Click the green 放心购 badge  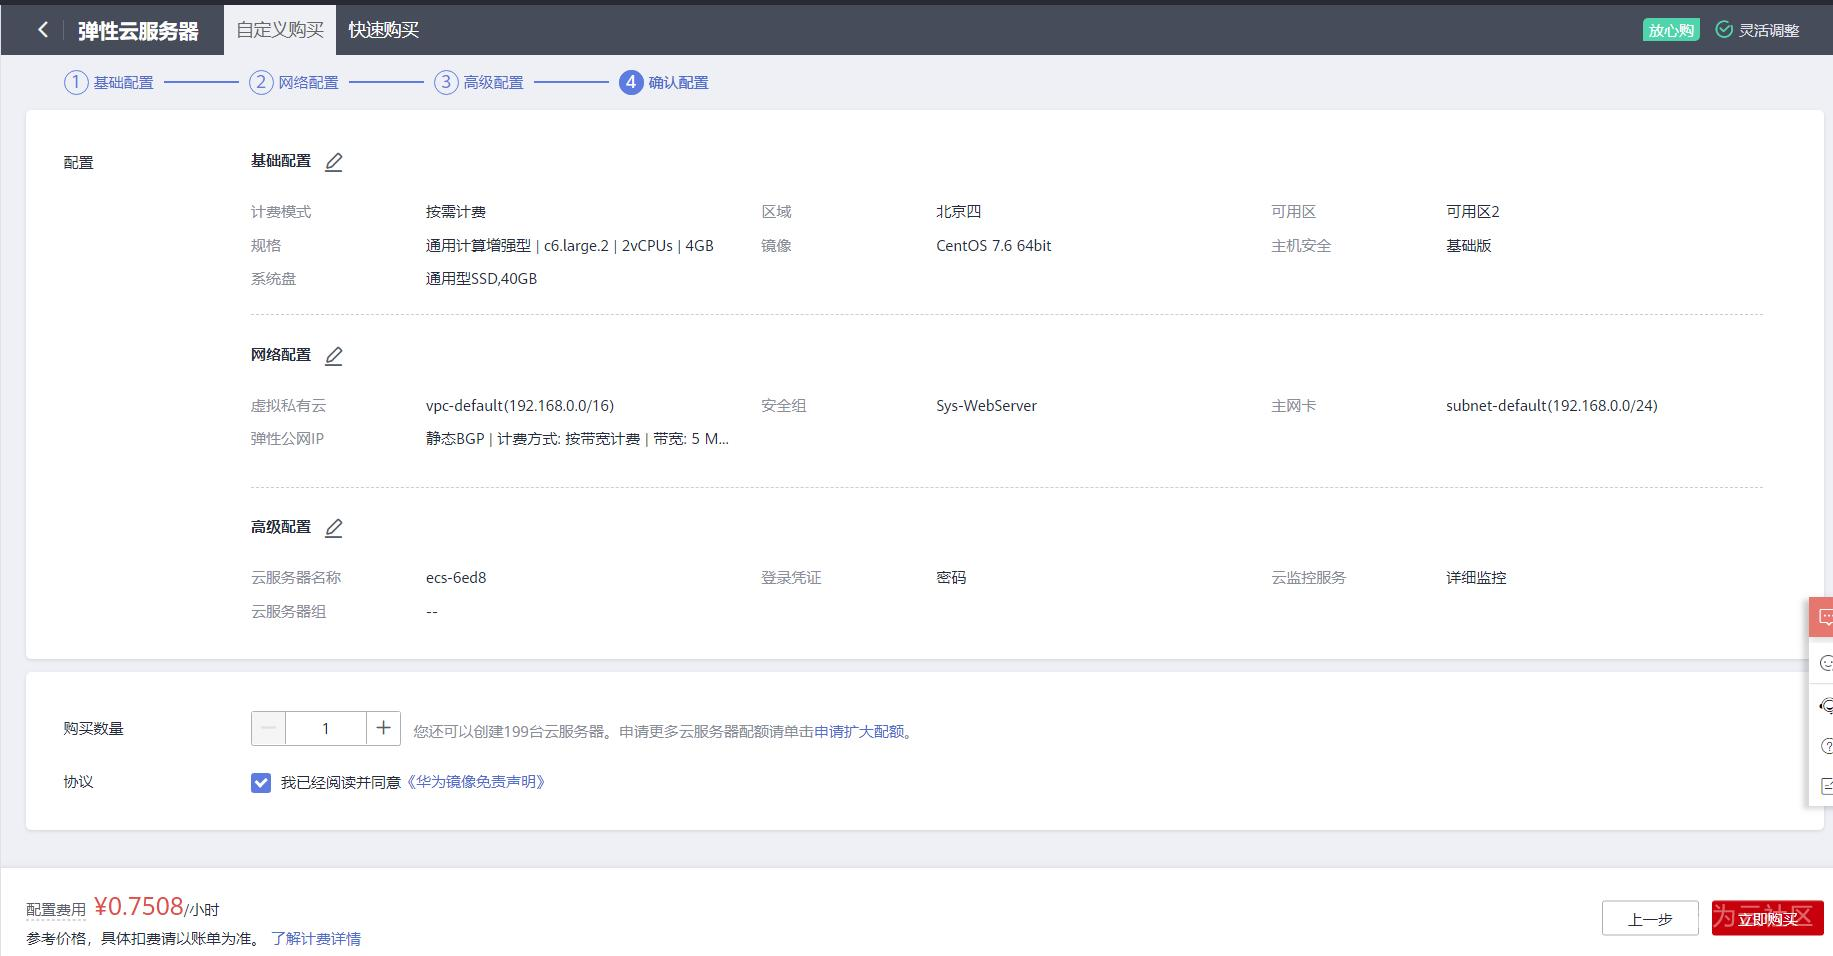(1671, 30)
